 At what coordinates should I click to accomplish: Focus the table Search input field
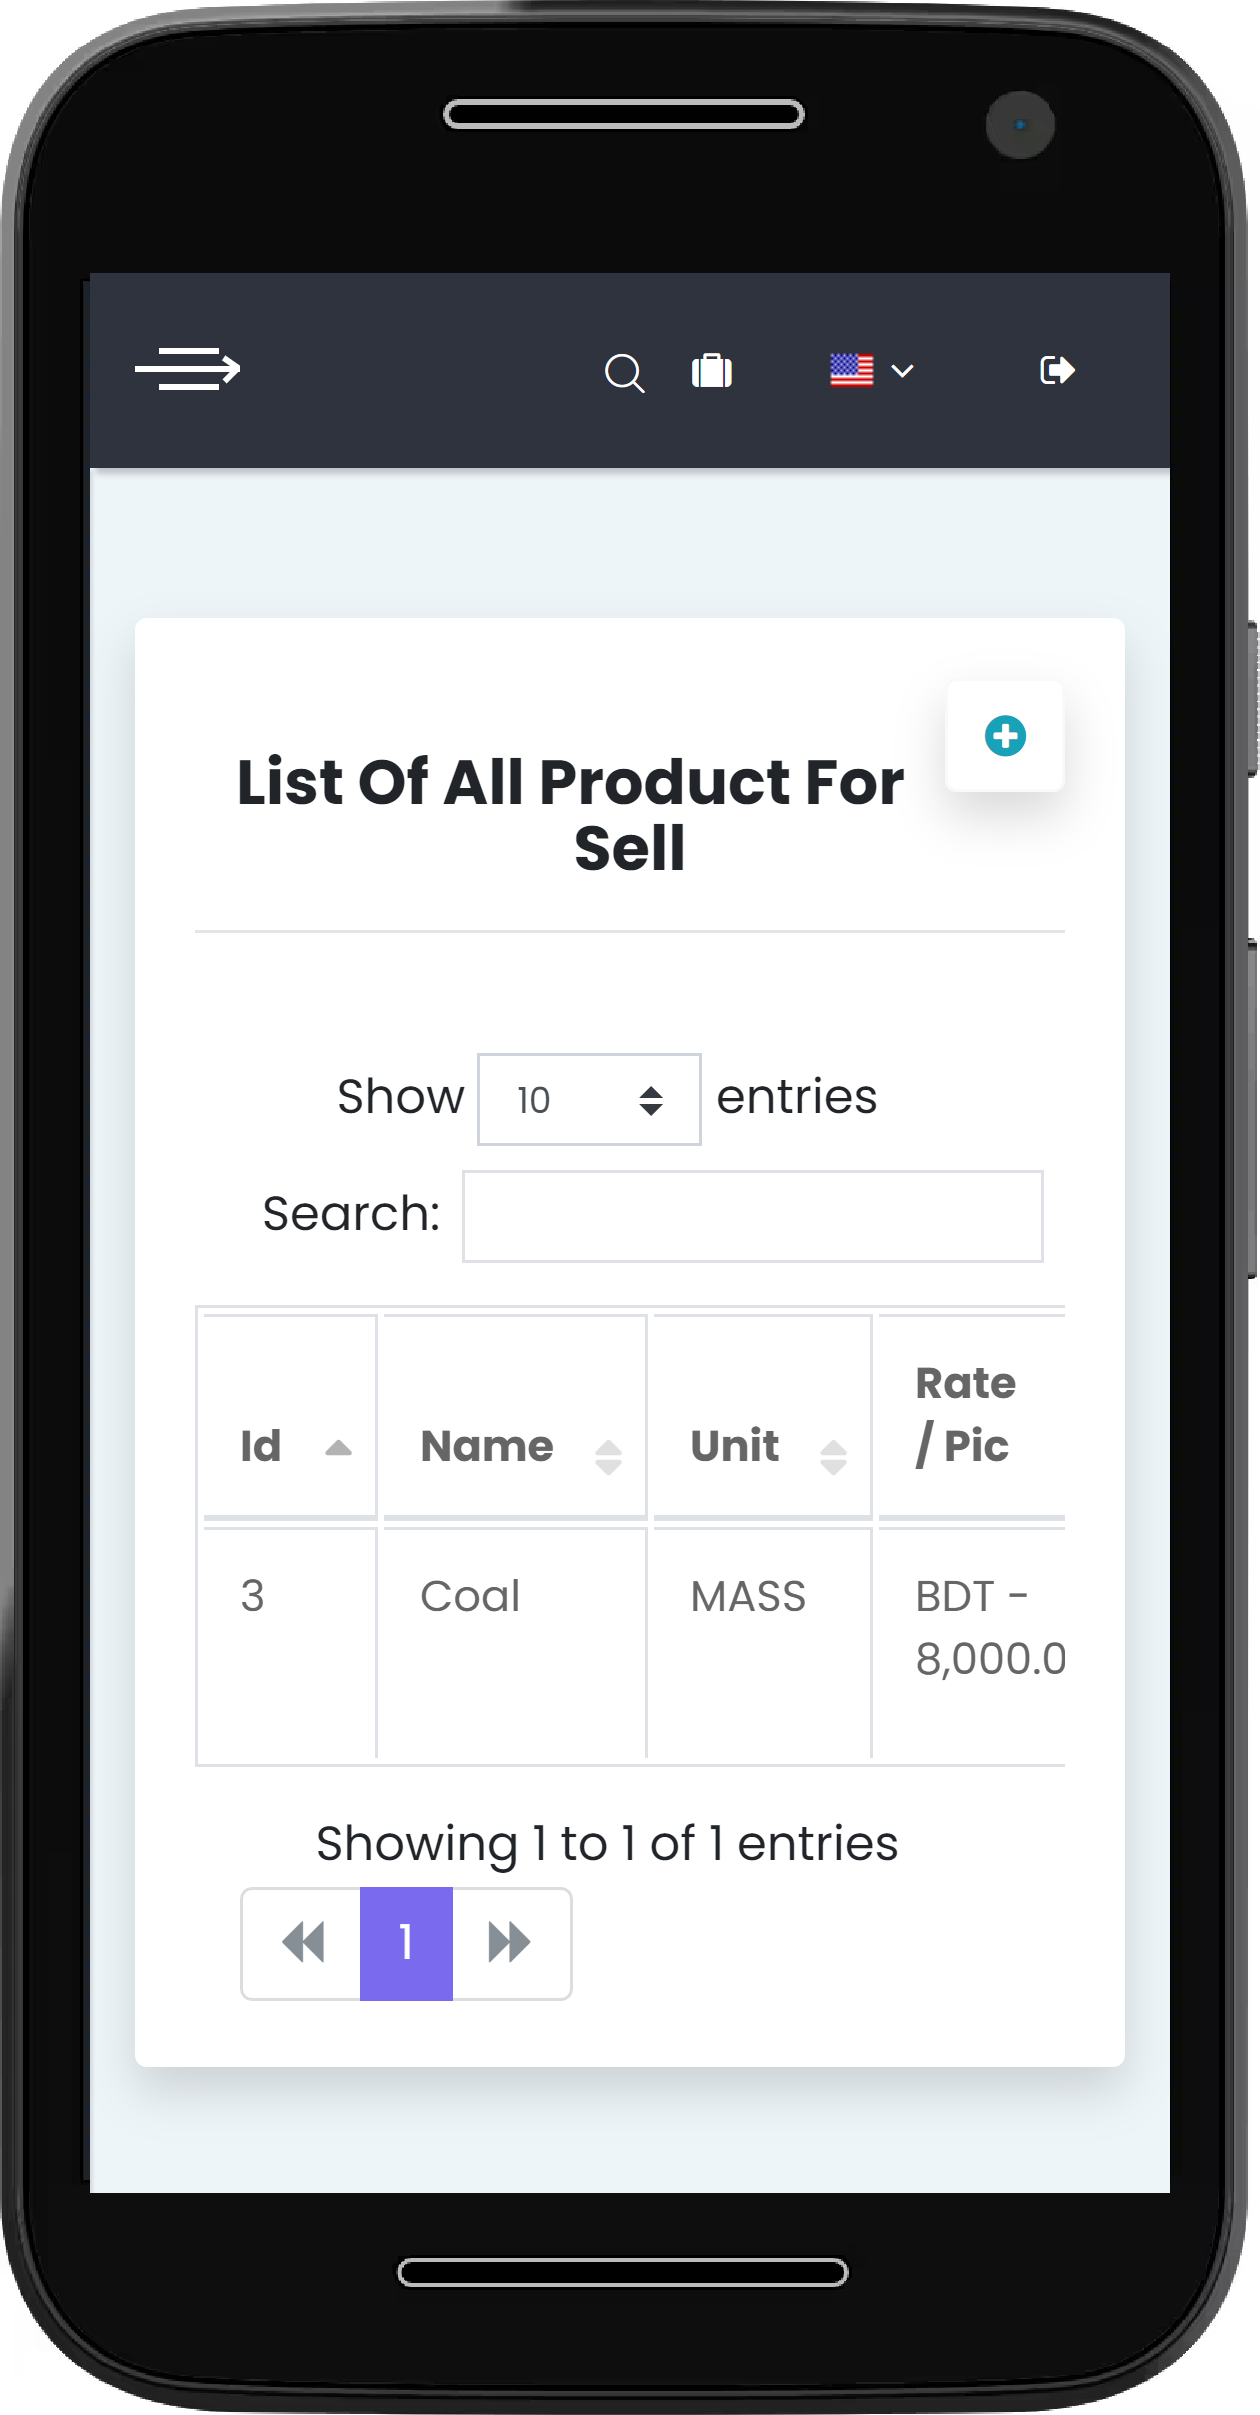point(752,1216)
